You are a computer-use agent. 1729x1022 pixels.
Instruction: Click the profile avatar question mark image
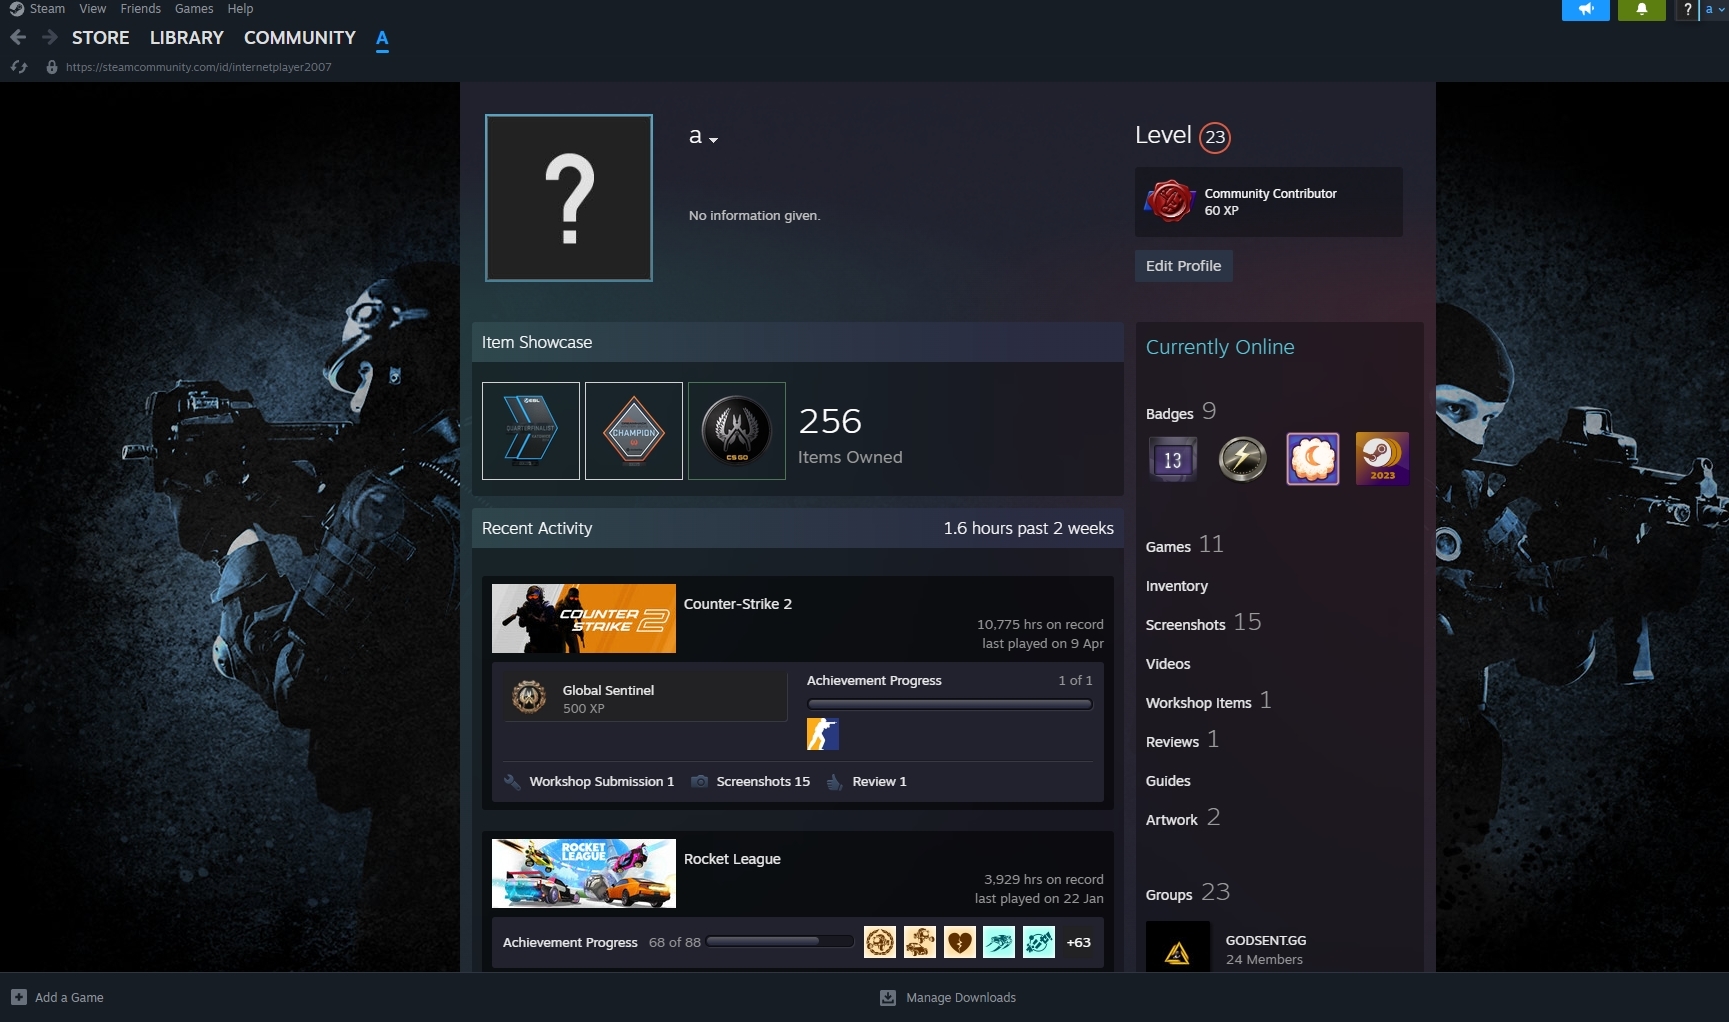(569, 198)
